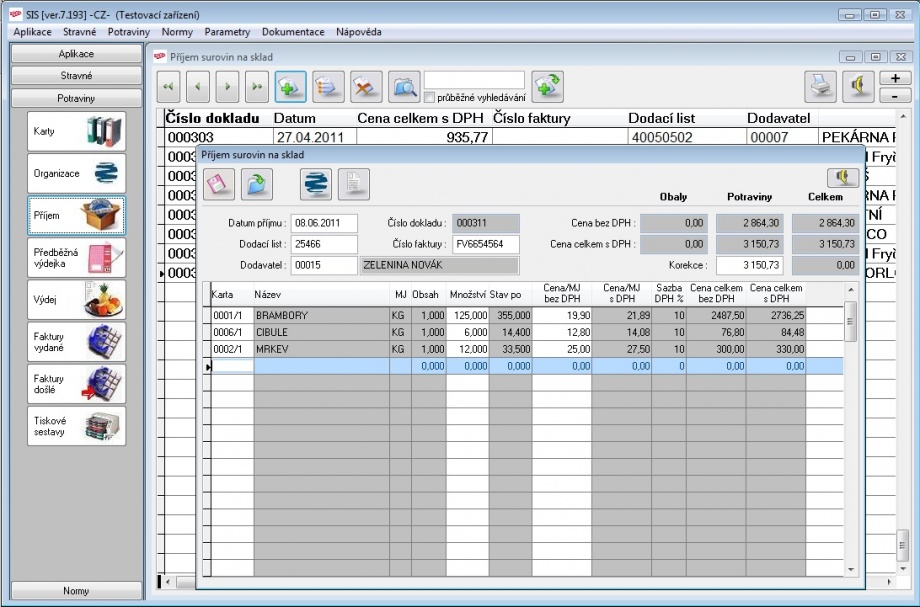The width and height of the screenshot is (920, 607).
Task: Open Normy menu
Action: click(x=177, y=32)
